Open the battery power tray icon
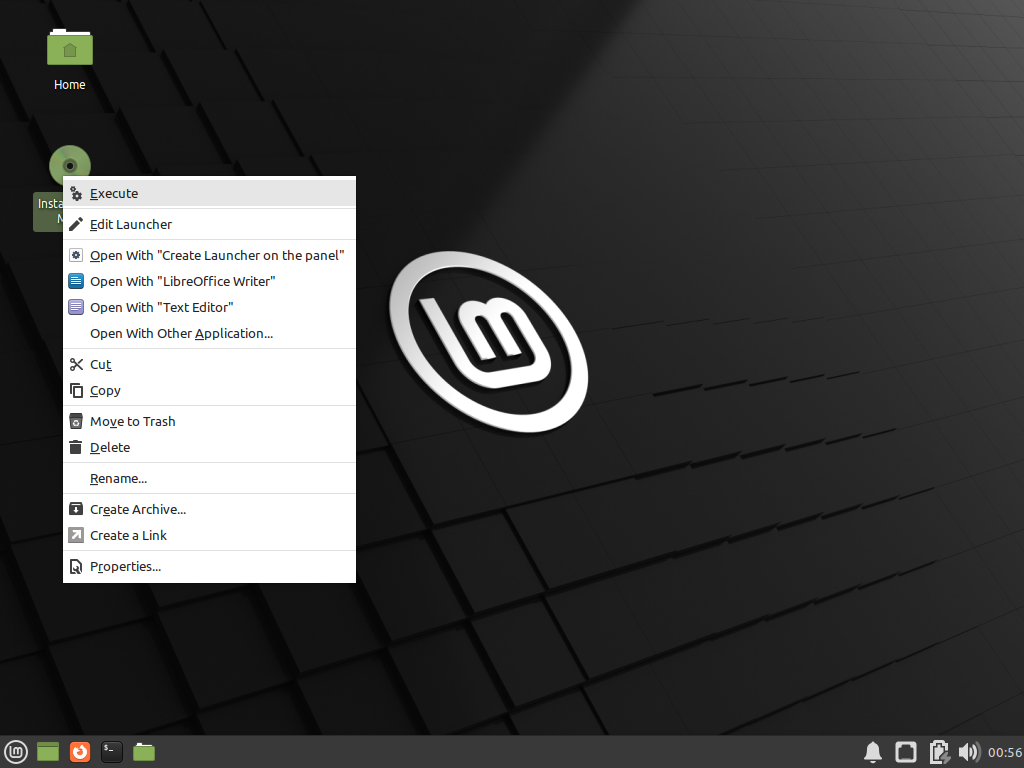This screenshot has height=768, width=1024. 938,752
